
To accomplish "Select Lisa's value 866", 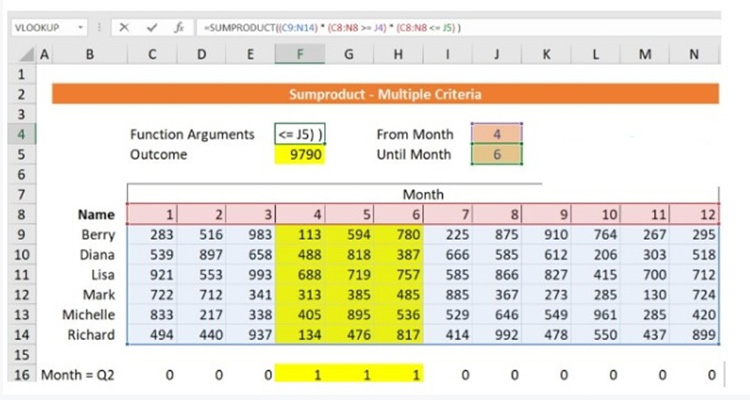I will click(497, 275).
